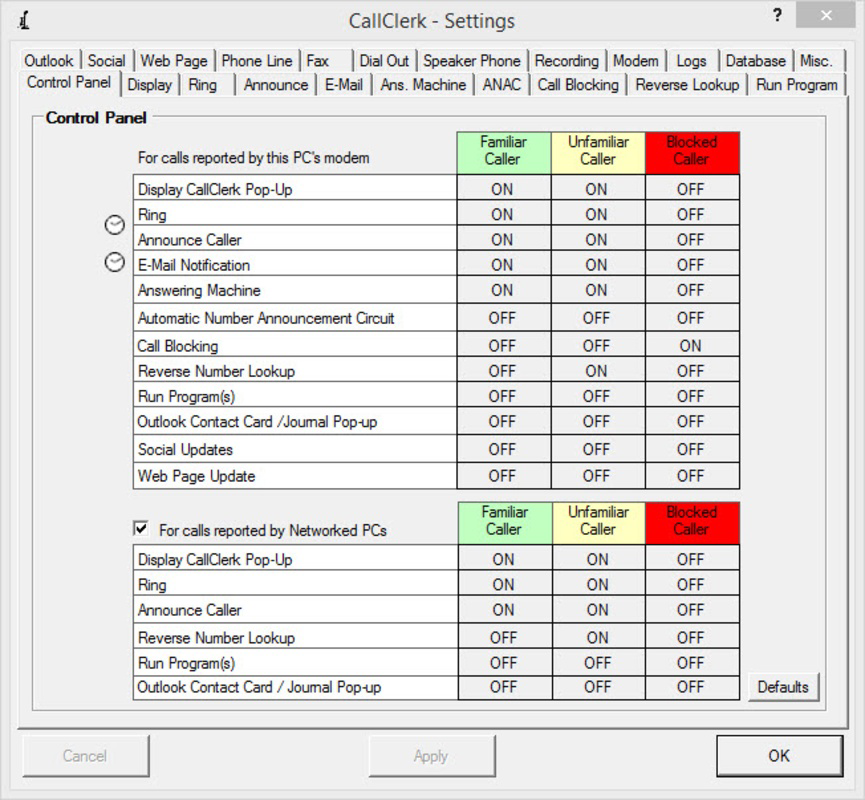
Task: Toggle networked Outlook Contact Card for Familiar Caller
Action: (505, 687)
